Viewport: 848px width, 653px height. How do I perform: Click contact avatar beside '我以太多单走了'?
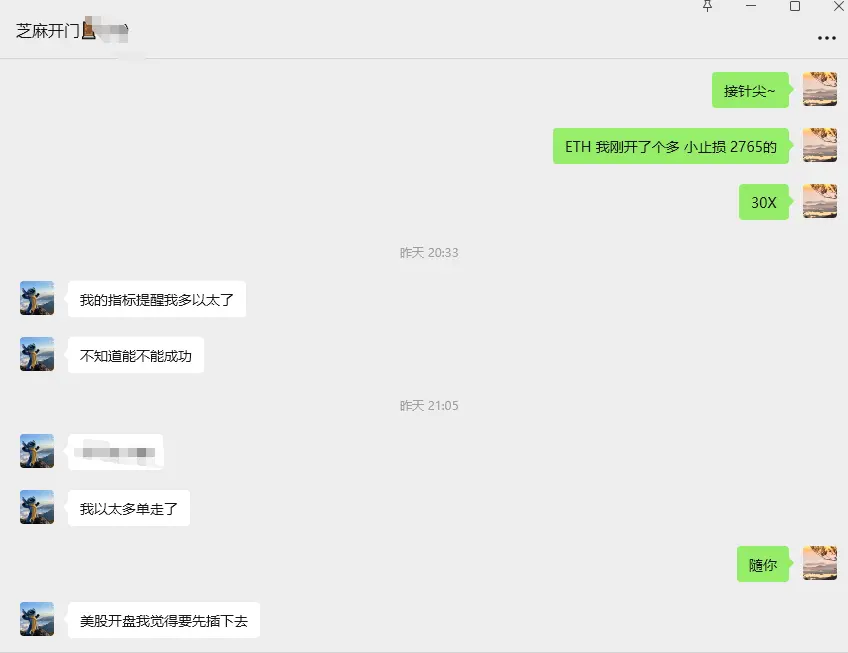37,507
